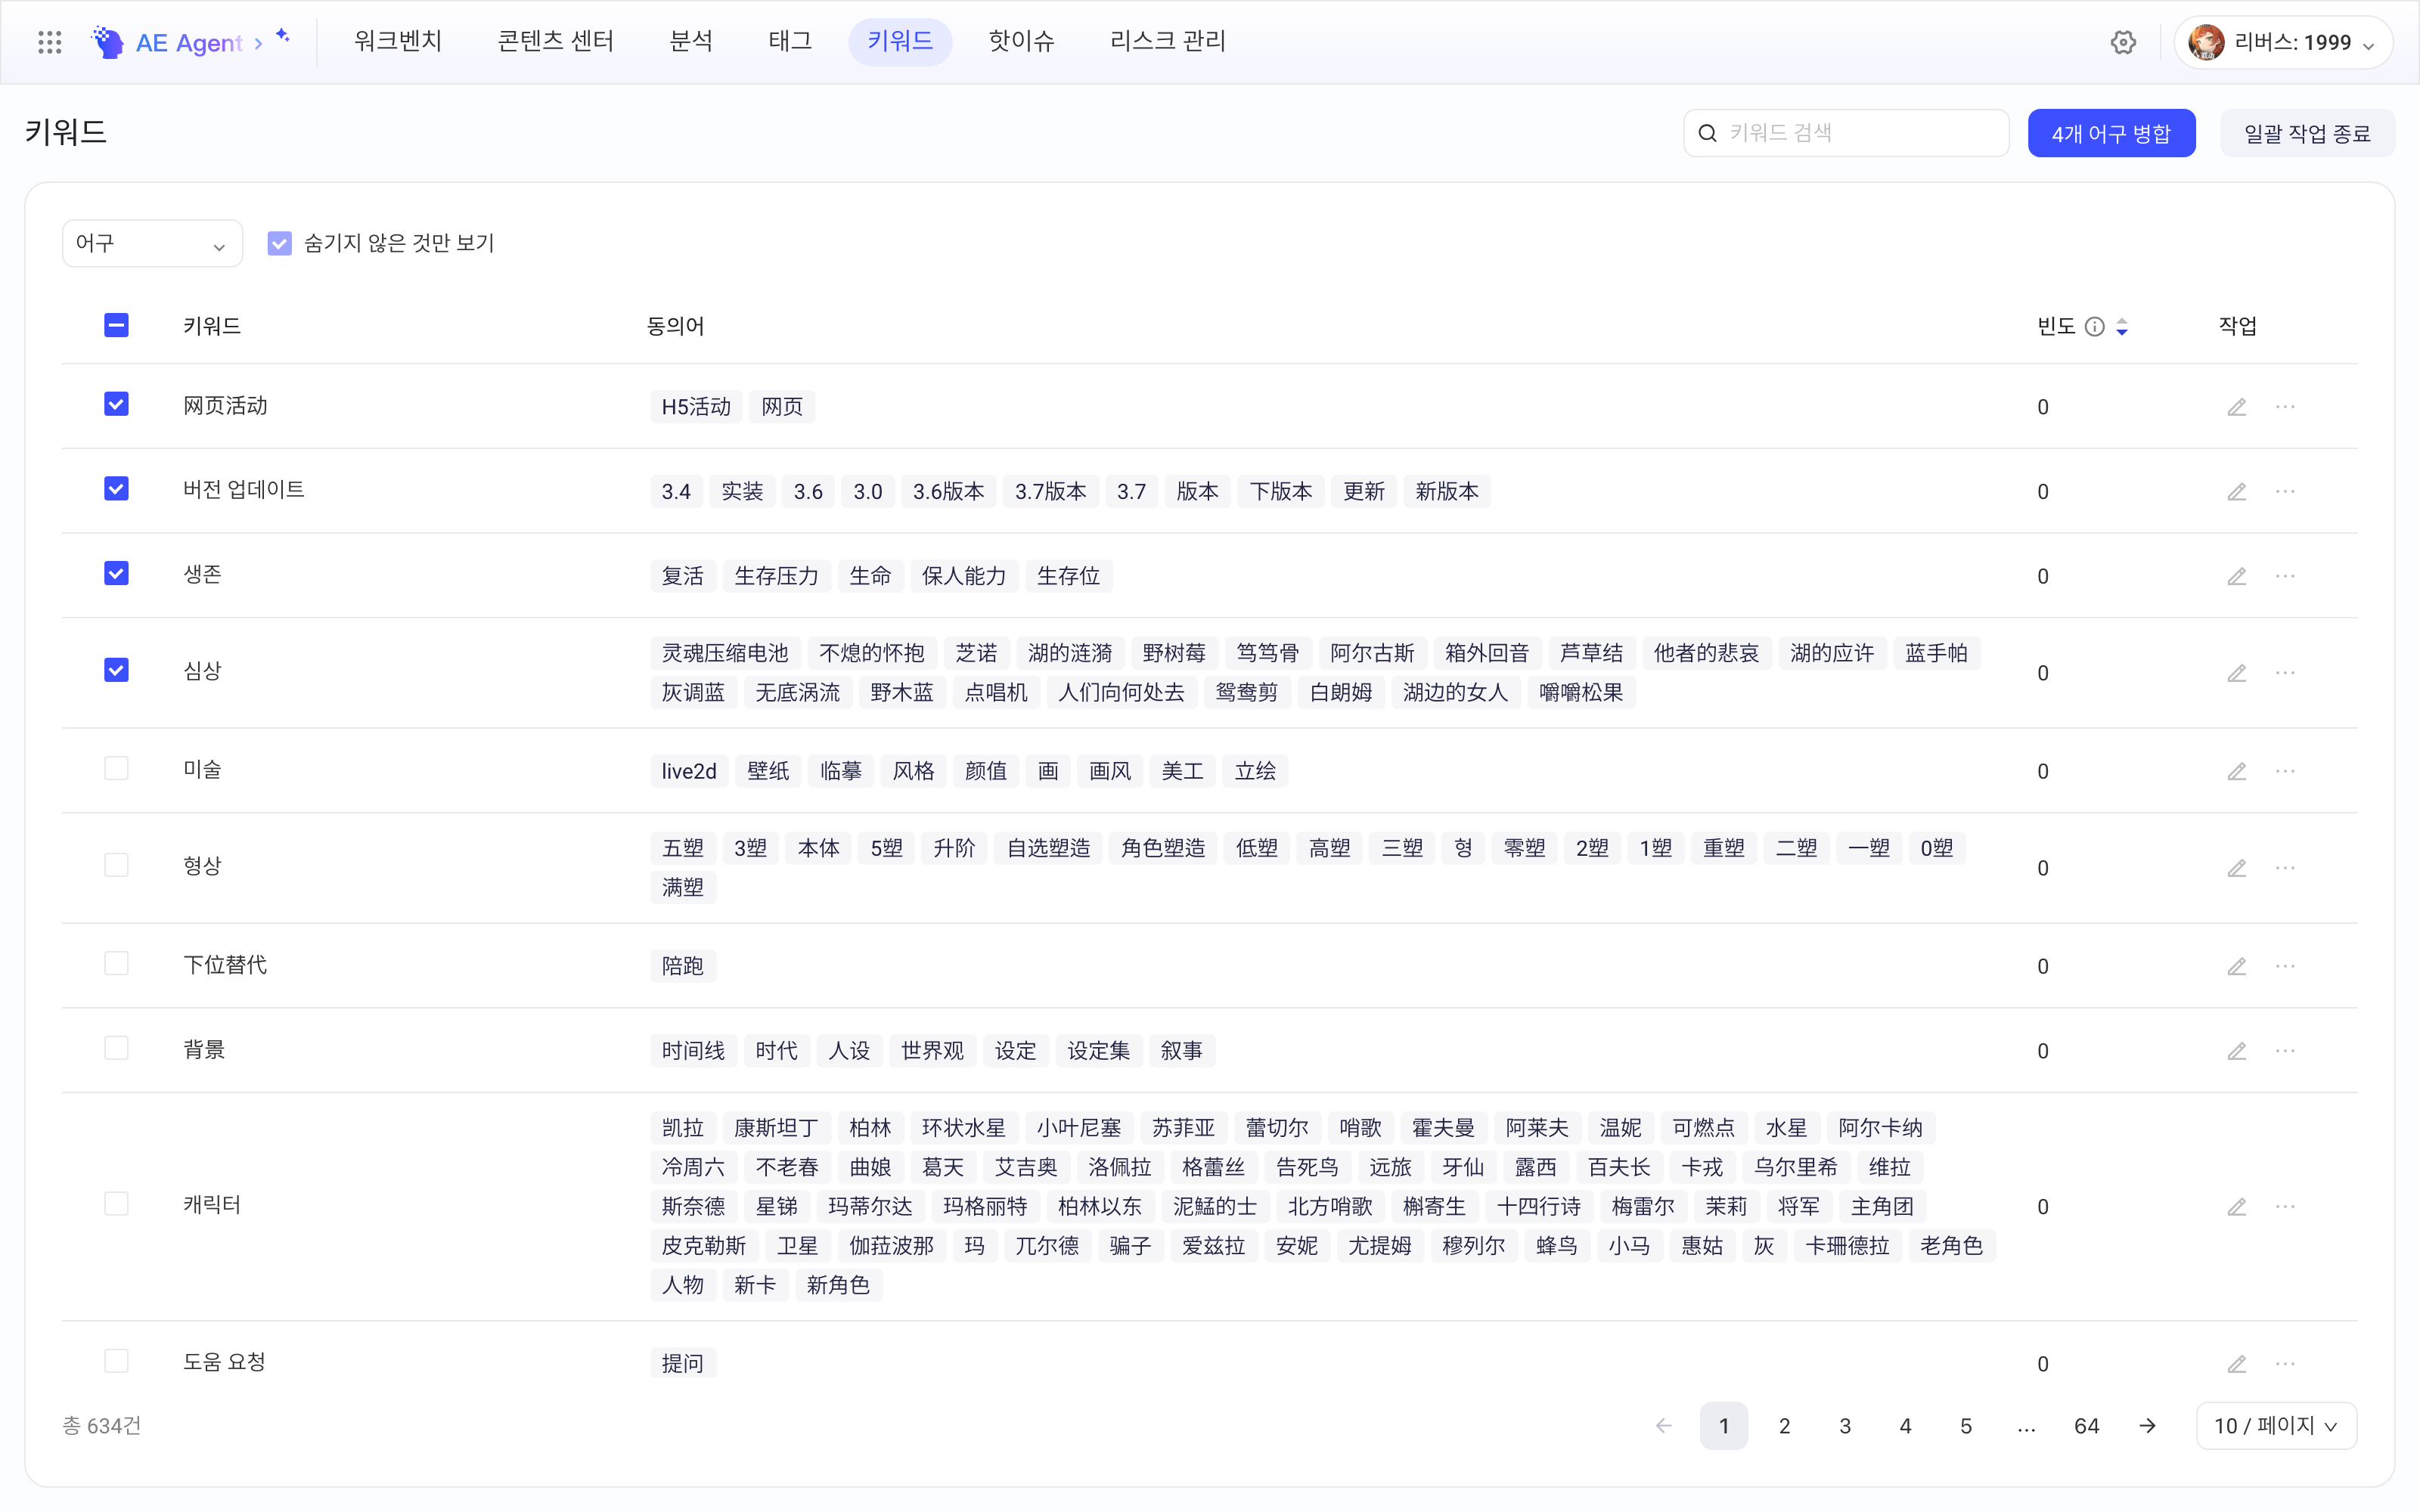Open the 리버스: 1999 account dropdown
The image size is (2420, 1512).
coord(2283,42)
